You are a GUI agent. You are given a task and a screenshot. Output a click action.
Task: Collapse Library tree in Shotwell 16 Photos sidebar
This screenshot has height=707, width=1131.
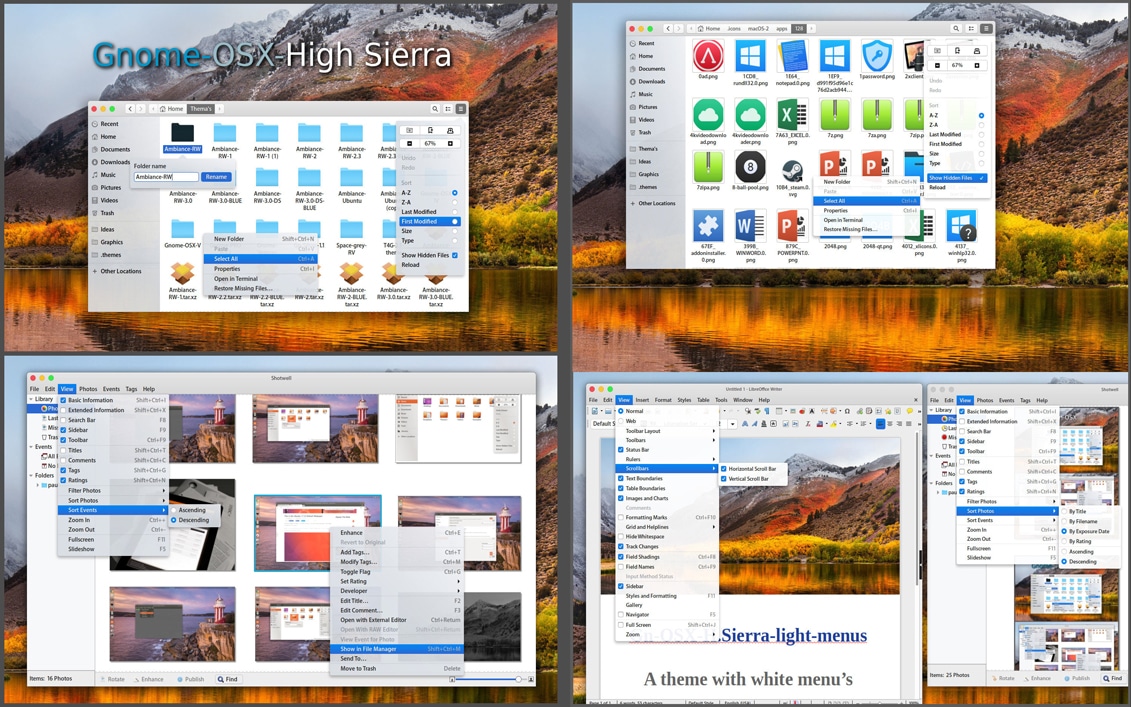click(x=31, y=399)
